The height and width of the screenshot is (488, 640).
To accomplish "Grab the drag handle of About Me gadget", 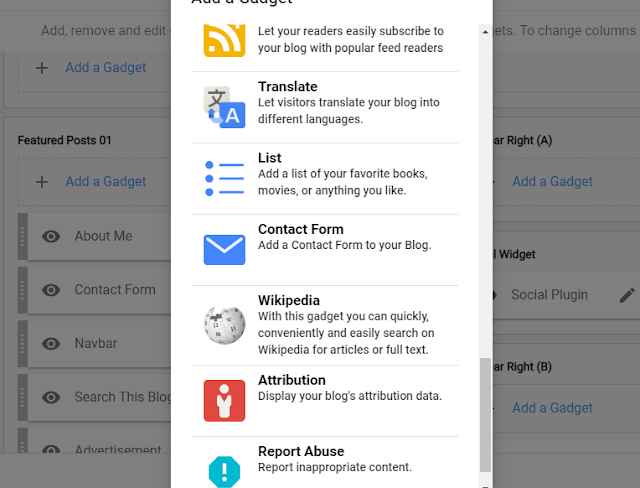I will 22,236.
